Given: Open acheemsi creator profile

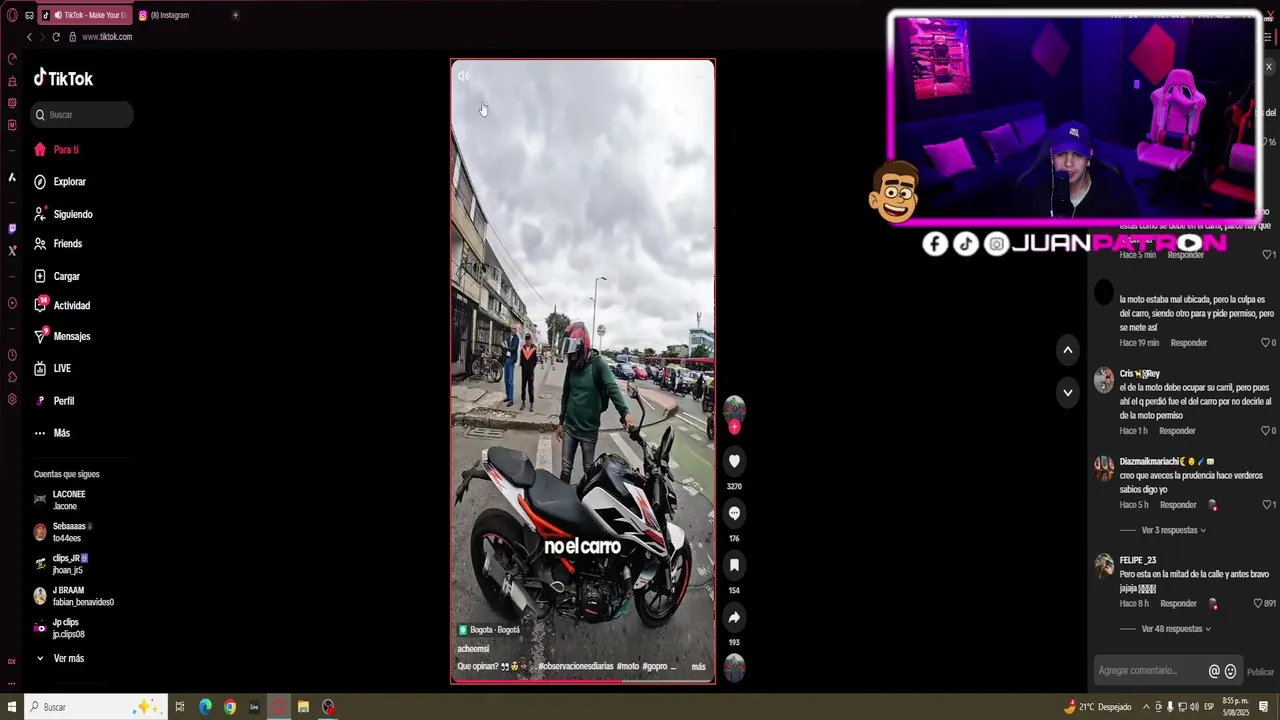Looking at the screenshot, I should pos(473,649).
